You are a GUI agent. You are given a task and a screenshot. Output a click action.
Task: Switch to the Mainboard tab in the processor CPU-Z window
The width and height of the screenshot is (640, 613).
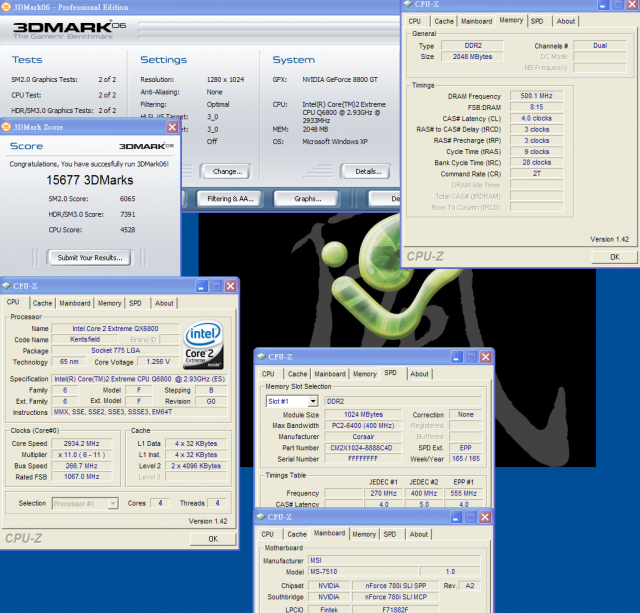tap(75, 303)
